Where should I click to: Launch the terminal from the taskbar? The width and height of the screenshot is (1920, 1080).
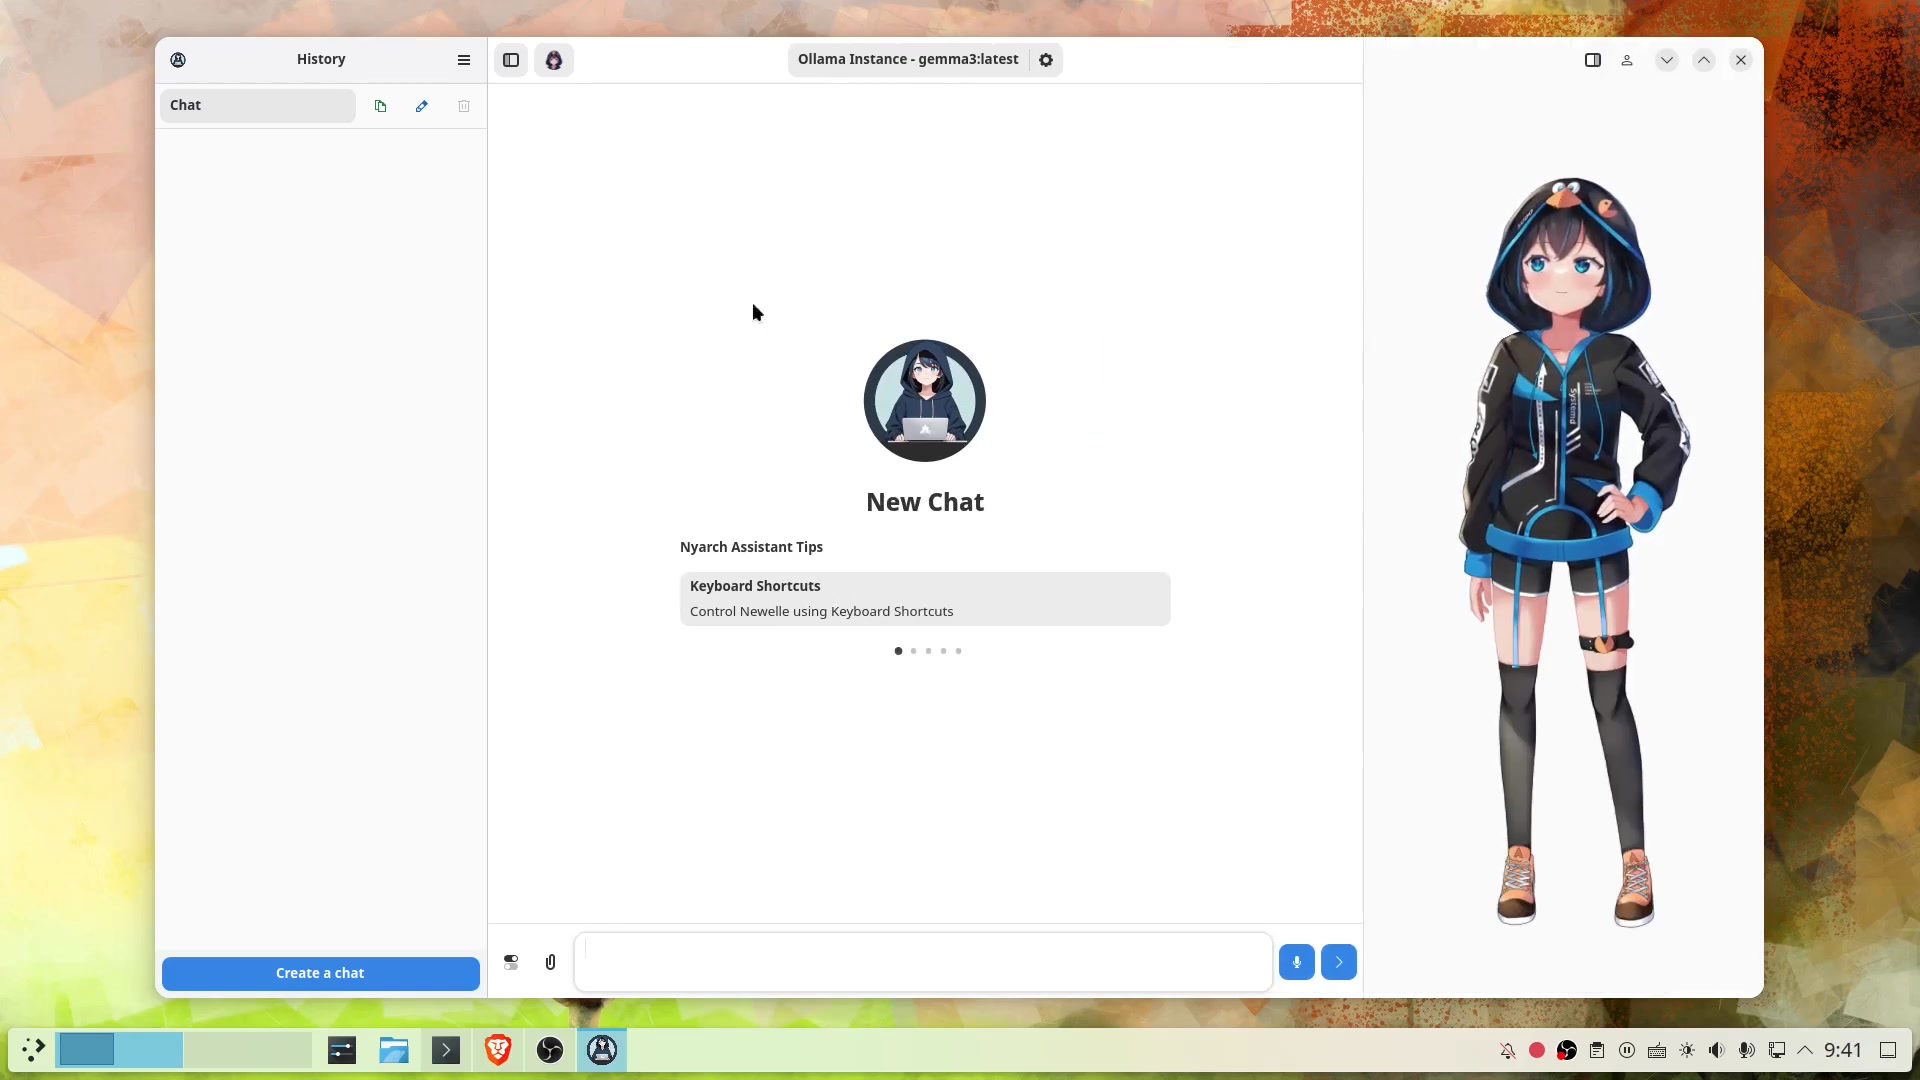(446, 1050)
